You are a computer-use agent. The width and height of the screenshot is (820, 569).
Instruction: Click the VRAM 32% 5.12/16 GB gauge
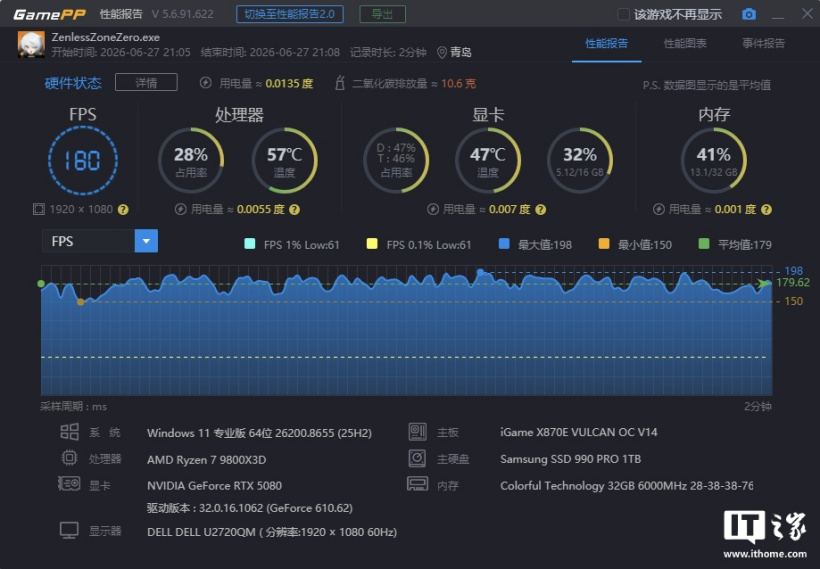580,160
